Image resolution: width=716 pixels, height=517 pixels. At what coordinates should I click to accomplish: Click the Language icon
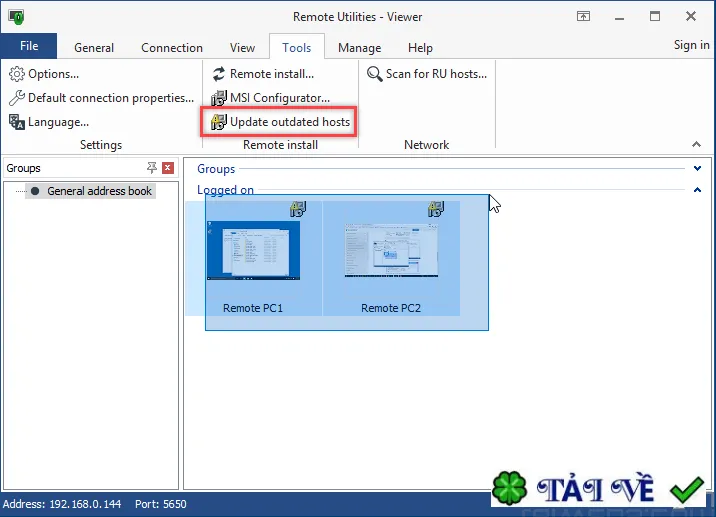point(16,122)
